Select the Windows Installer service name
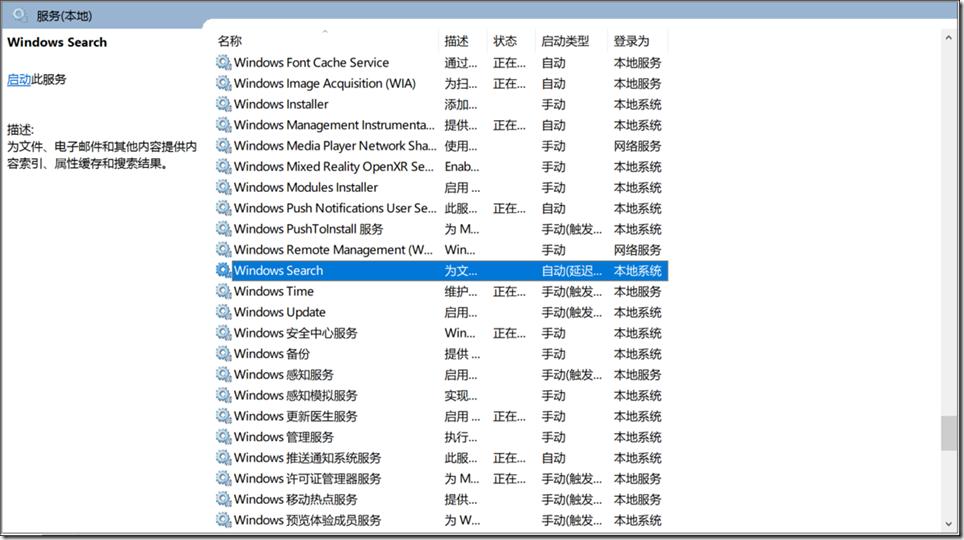 pyautogui.click(x=281, y=104)
